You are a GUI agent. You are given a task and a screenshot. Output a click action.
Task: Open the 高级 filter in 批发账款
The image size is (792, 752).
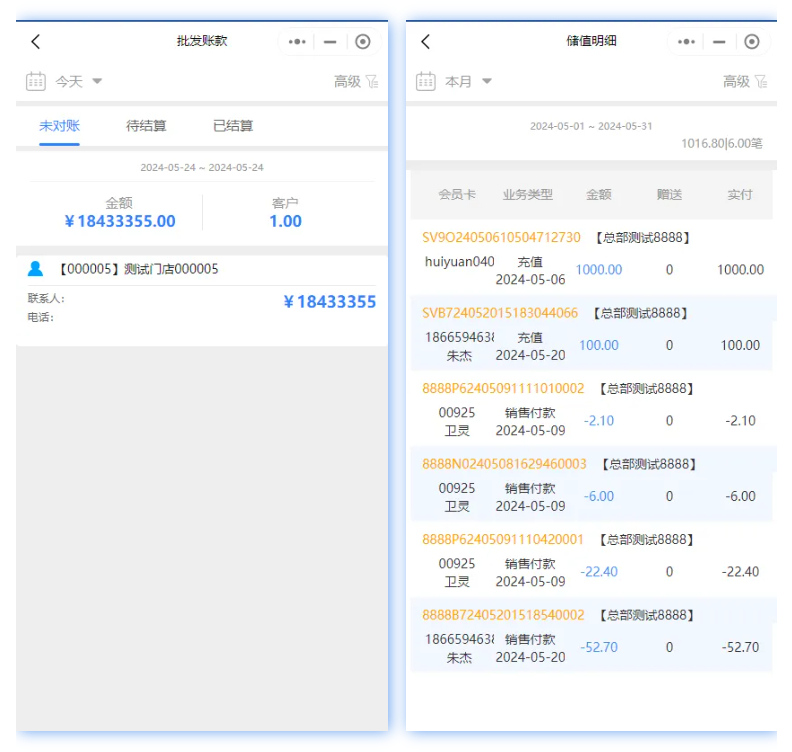(x=356, y=81)
